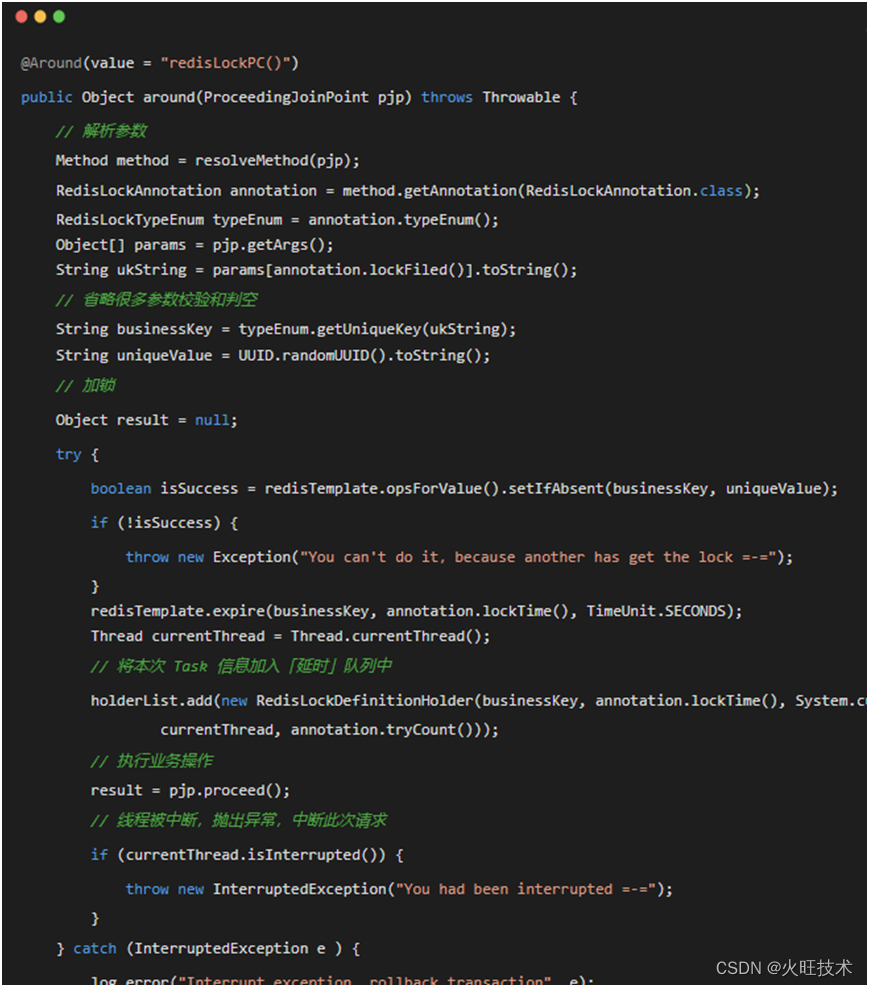Click the 'if (!isSuccess) {' line

pos(164,523)
